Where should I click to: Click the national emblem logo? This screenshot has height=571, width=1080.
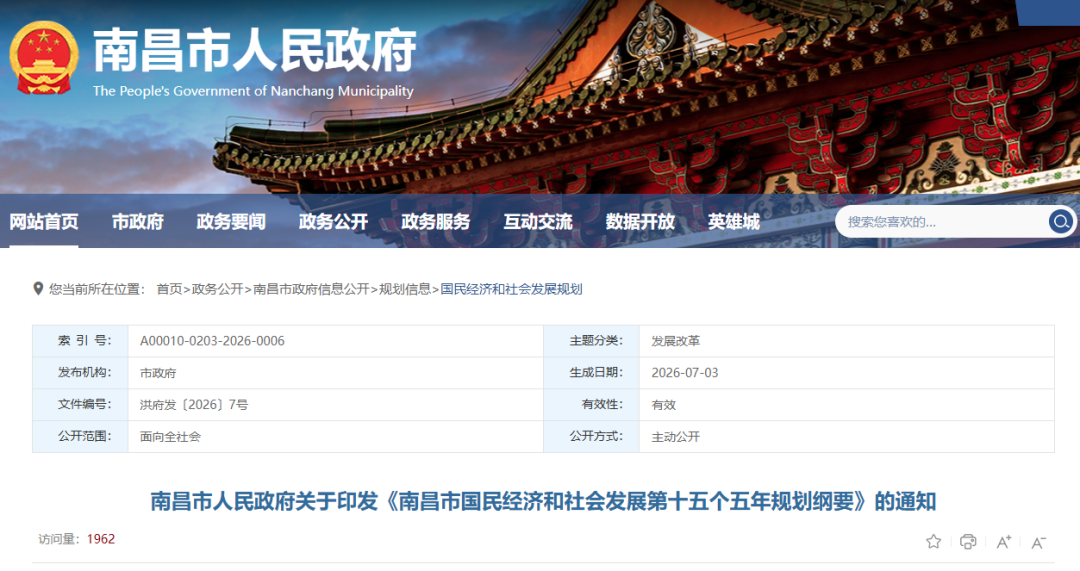click(43, 58)
